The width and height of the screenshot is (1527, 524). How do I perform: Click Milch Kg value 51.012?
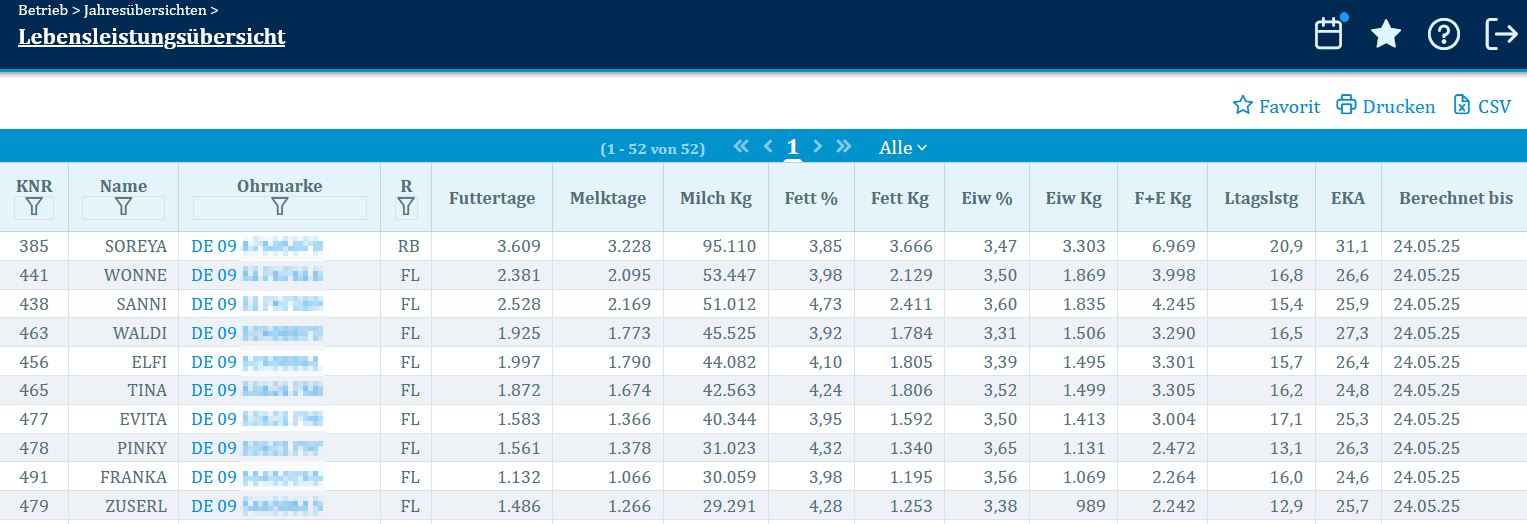click(728, 304)
